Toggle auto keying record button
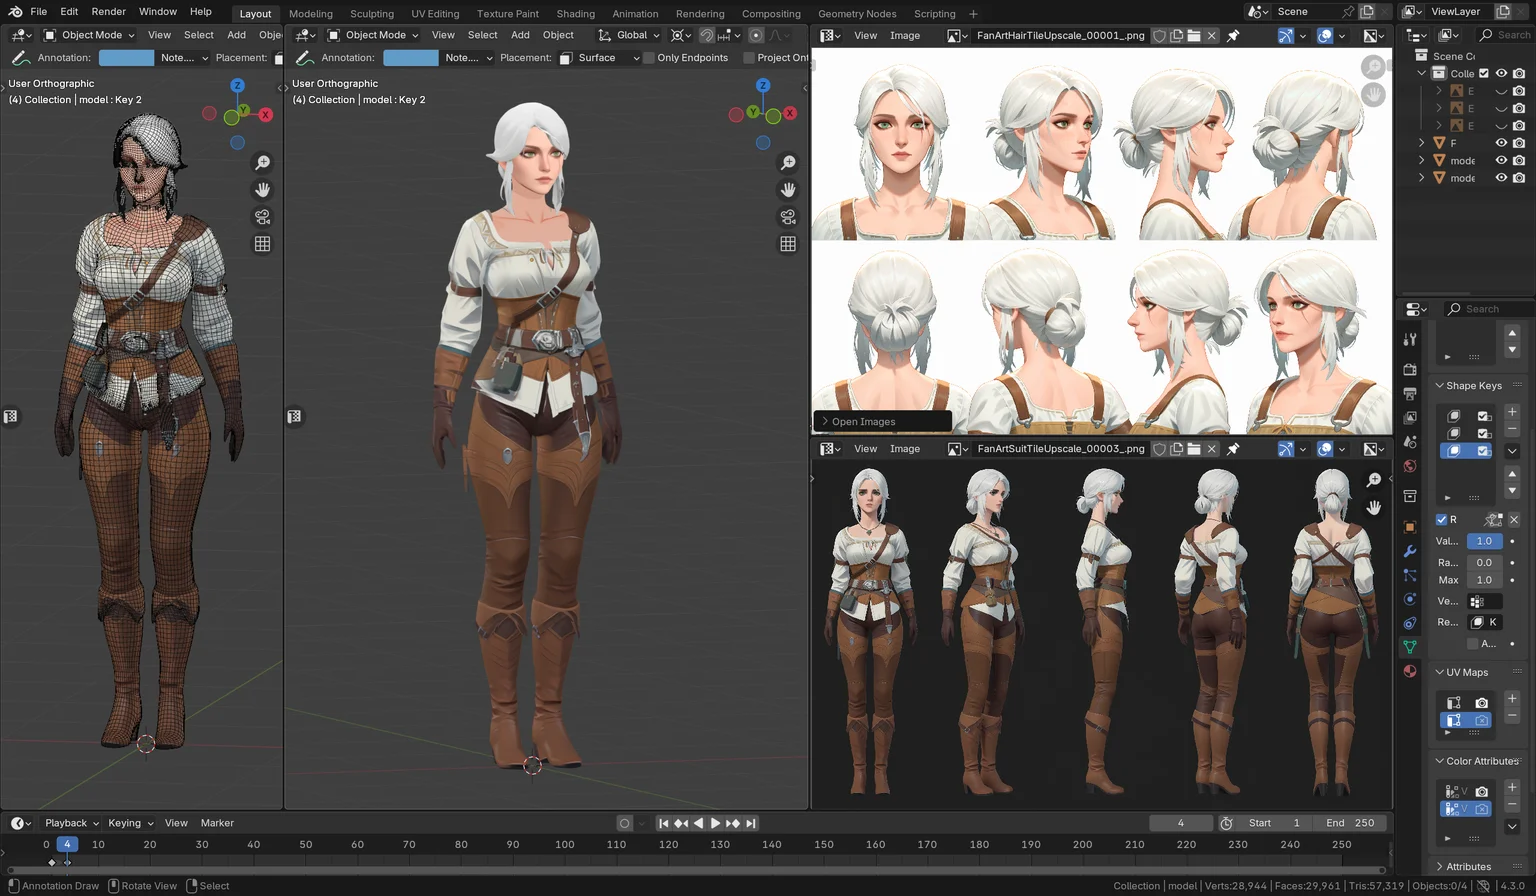The width and height of the screenshot is (1536, 896). (624, 823)
